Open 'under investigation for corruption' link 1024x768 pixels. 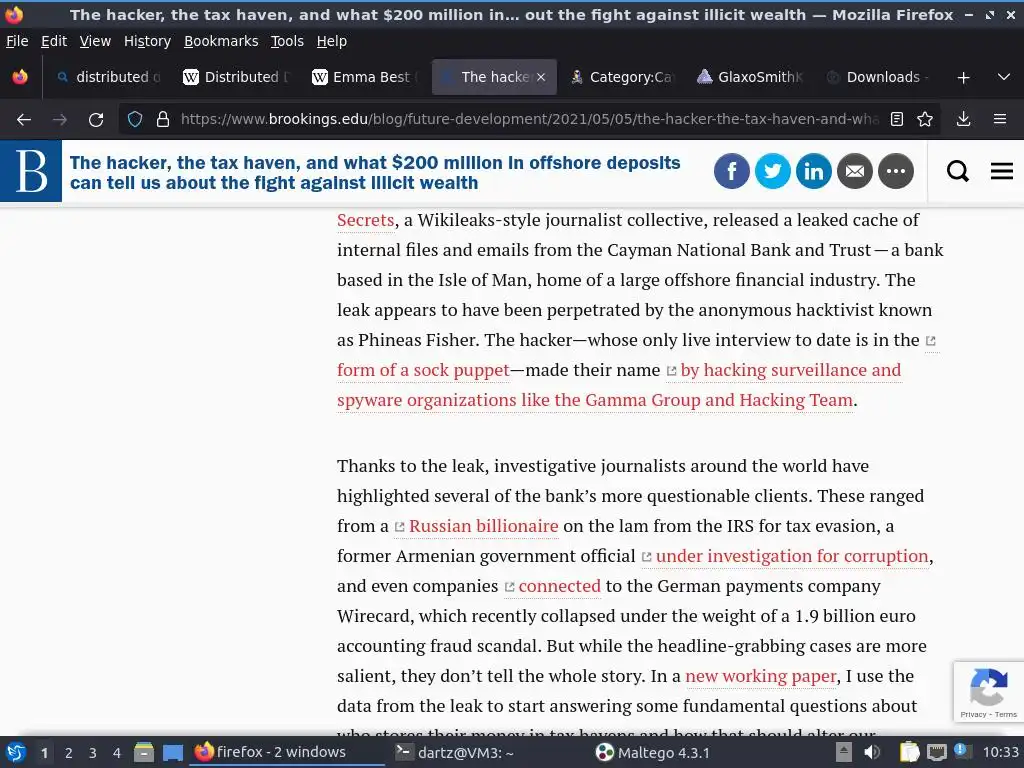(x=792, y=556)
